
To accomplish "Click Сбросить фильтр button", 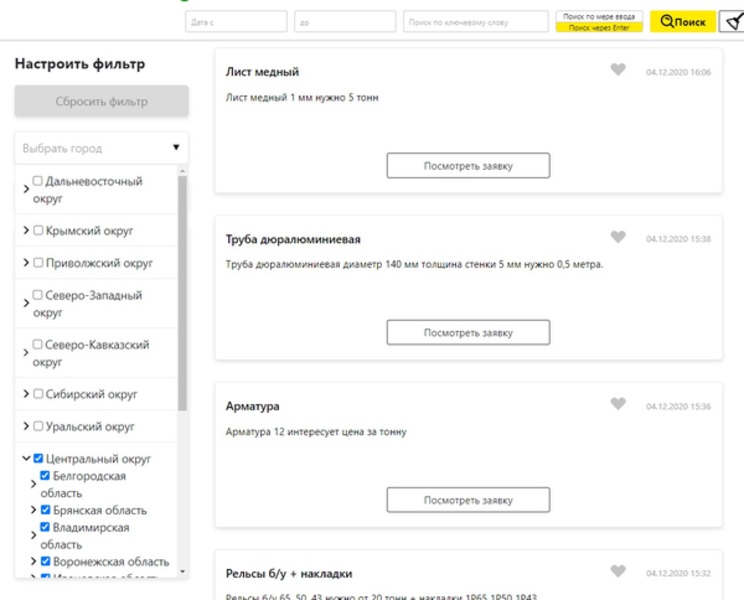I will pyautogui.click(x=102, y=101).
